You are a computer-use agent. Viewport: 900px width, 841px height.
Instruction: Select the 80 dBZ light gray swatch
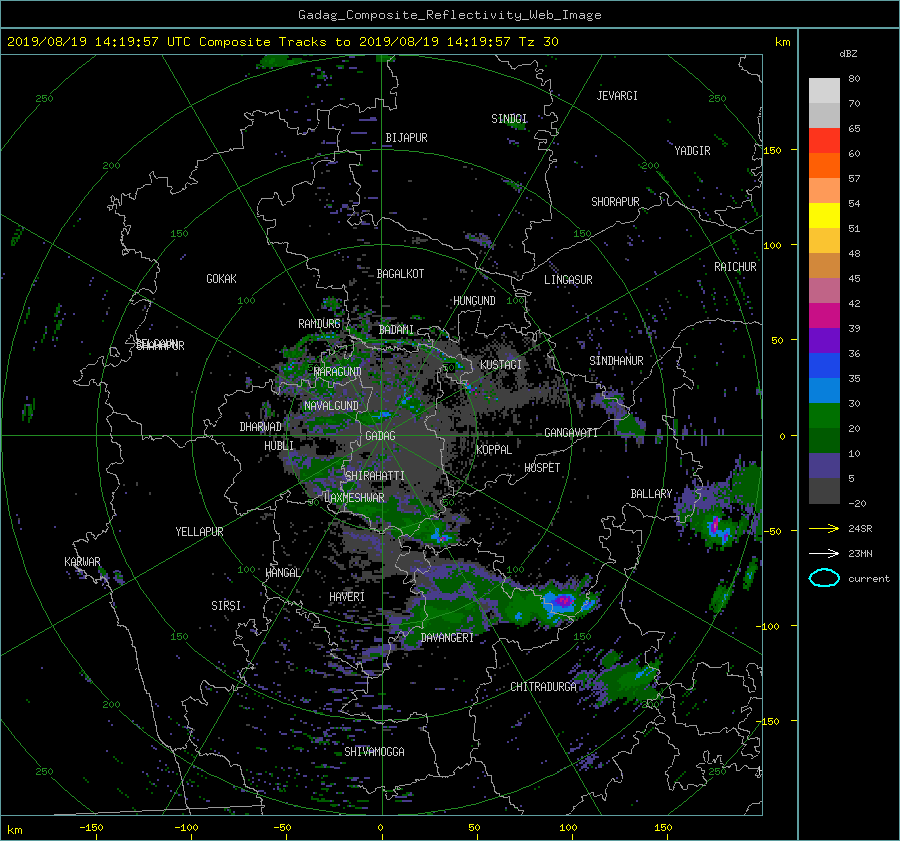click(x=824, y=90)
